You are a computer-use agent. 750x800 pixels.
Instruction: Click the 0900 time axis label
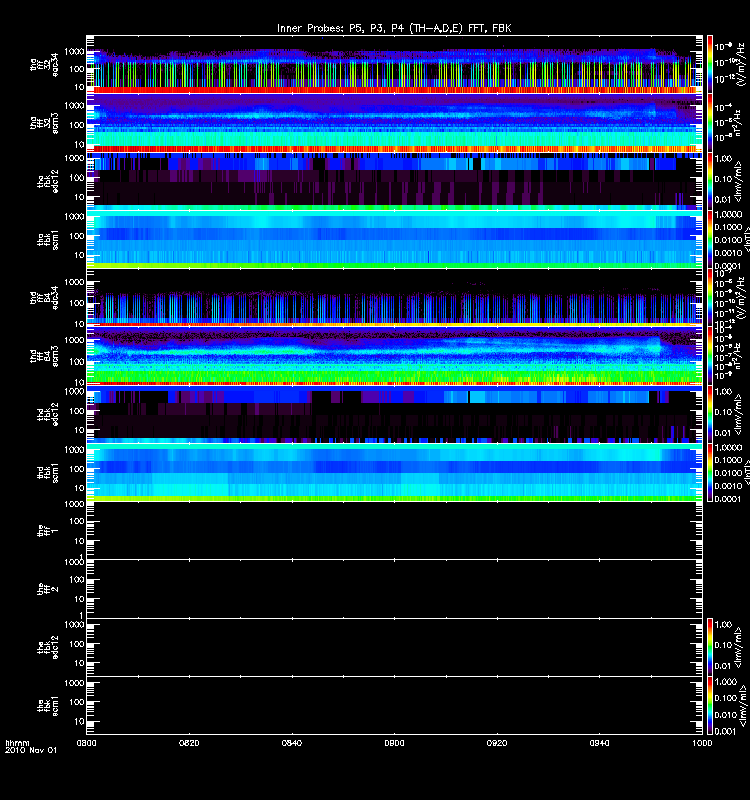(394, 743)
